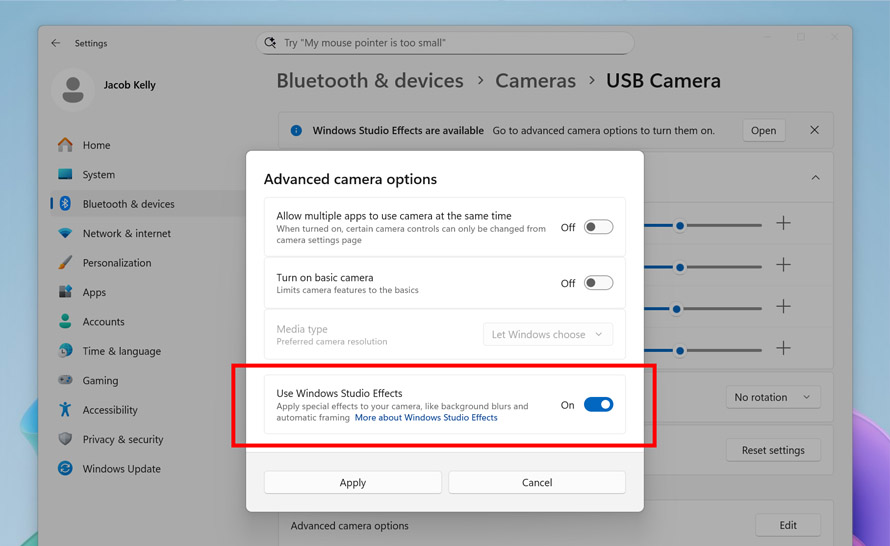Click the Privacy shield icon

point(65,439)
